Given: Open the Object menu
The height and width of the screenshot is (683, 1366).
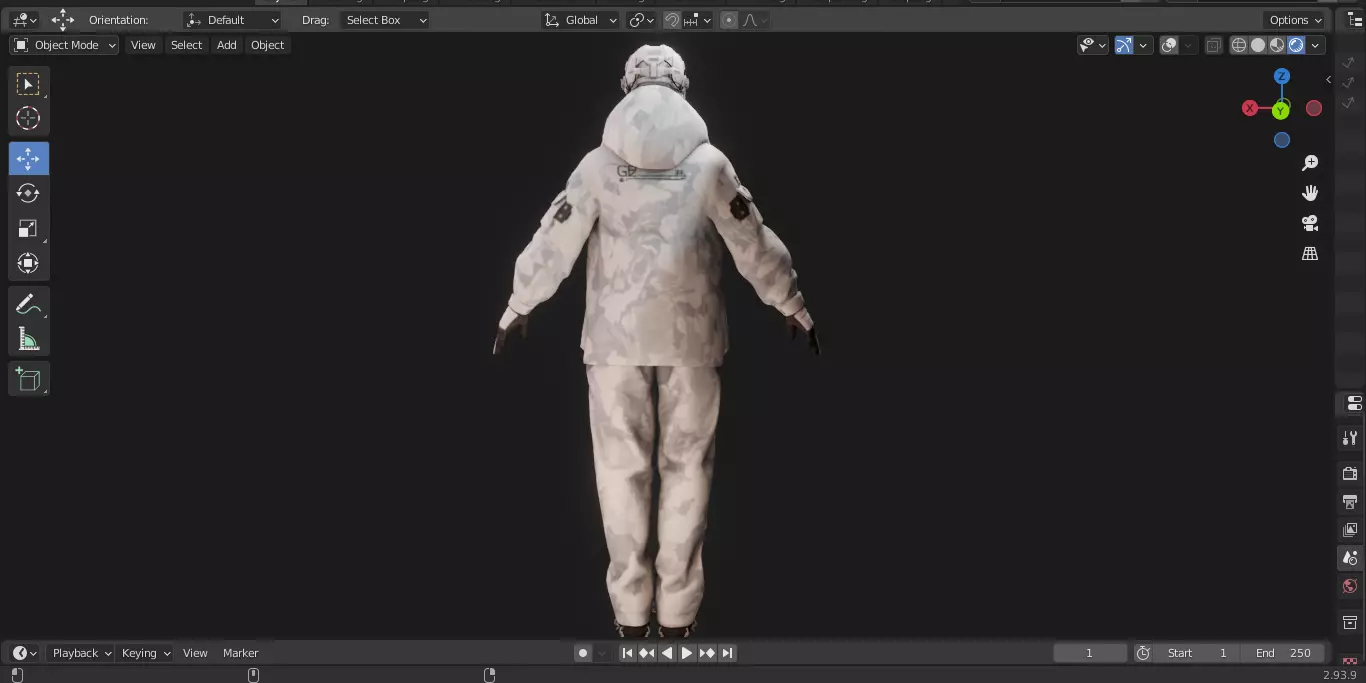Looking at the screenshot, I should tap(267, 45).
